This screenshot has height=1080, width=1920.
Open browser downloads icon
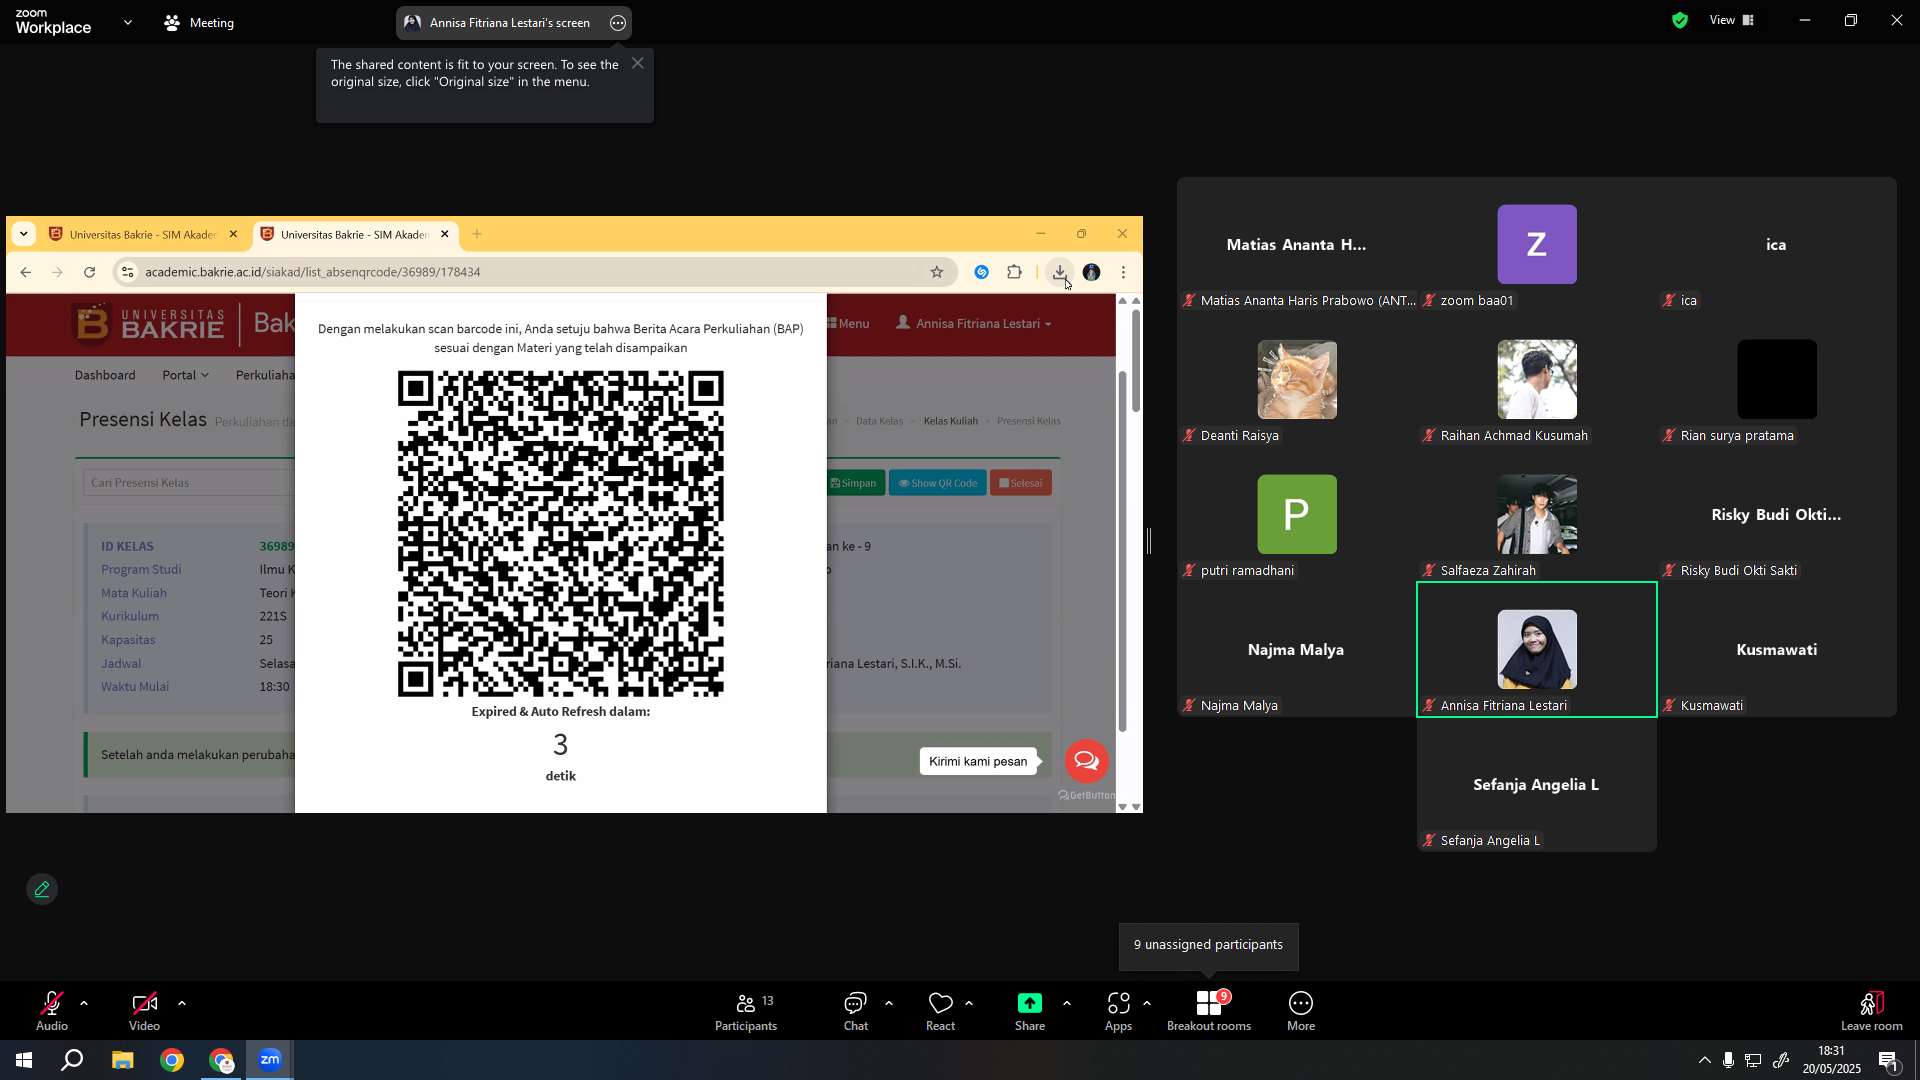[1059, 272]
